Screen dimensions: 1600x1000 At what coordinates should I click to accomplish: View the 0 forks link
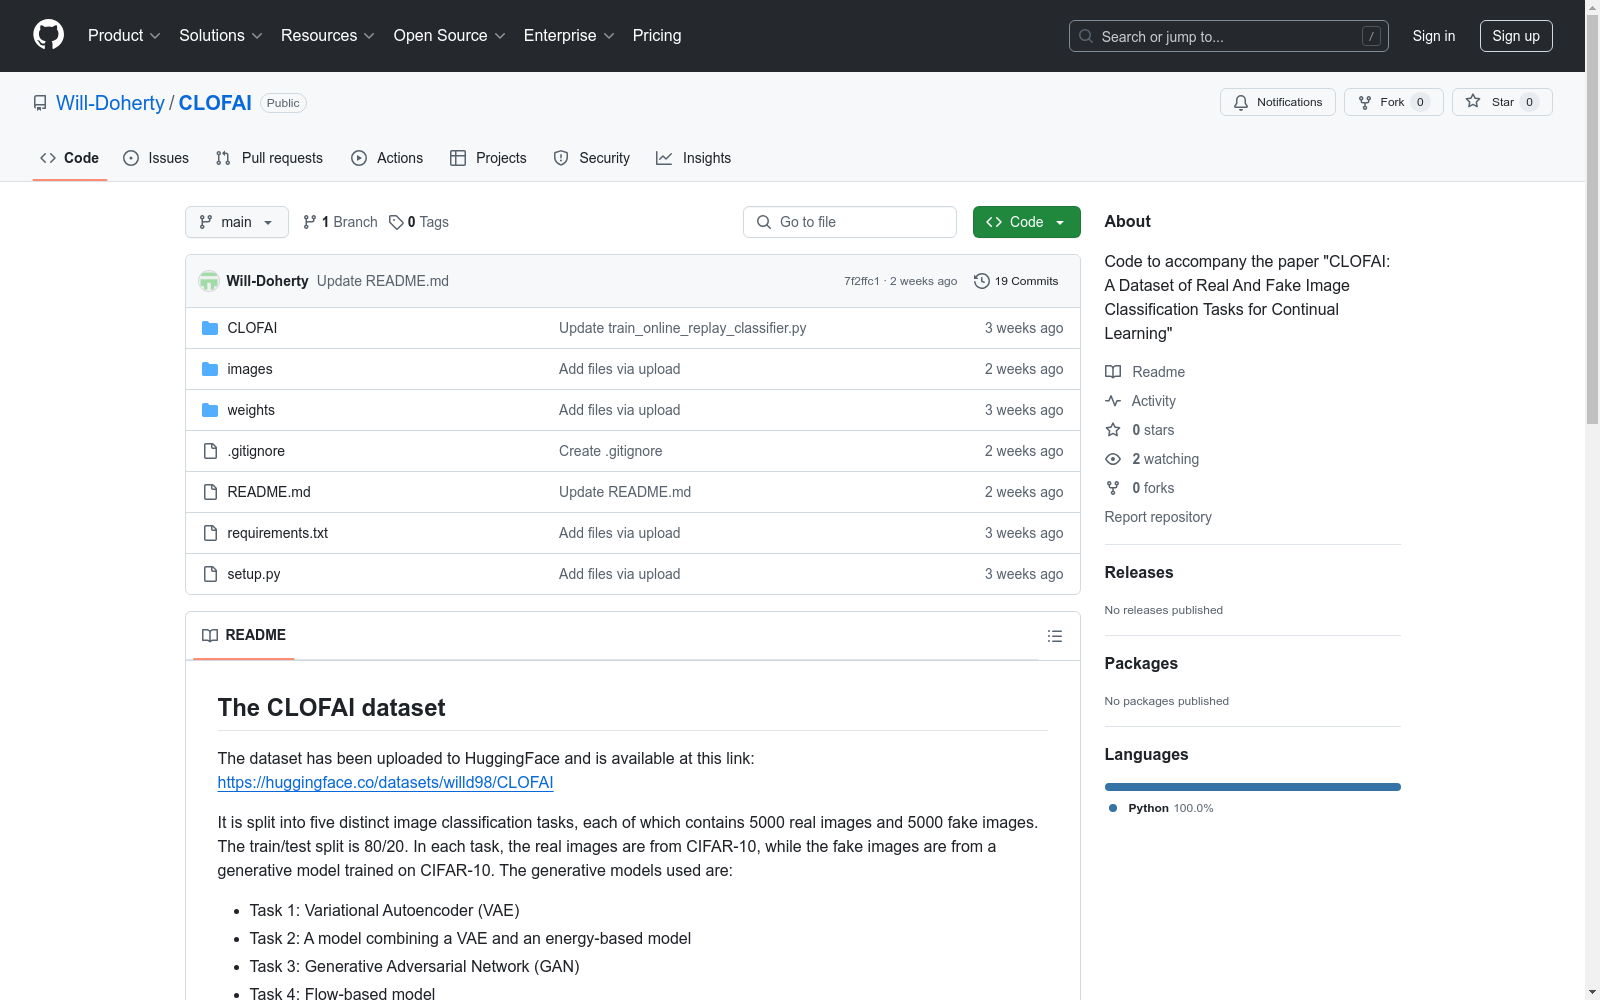coord(1140,488)
